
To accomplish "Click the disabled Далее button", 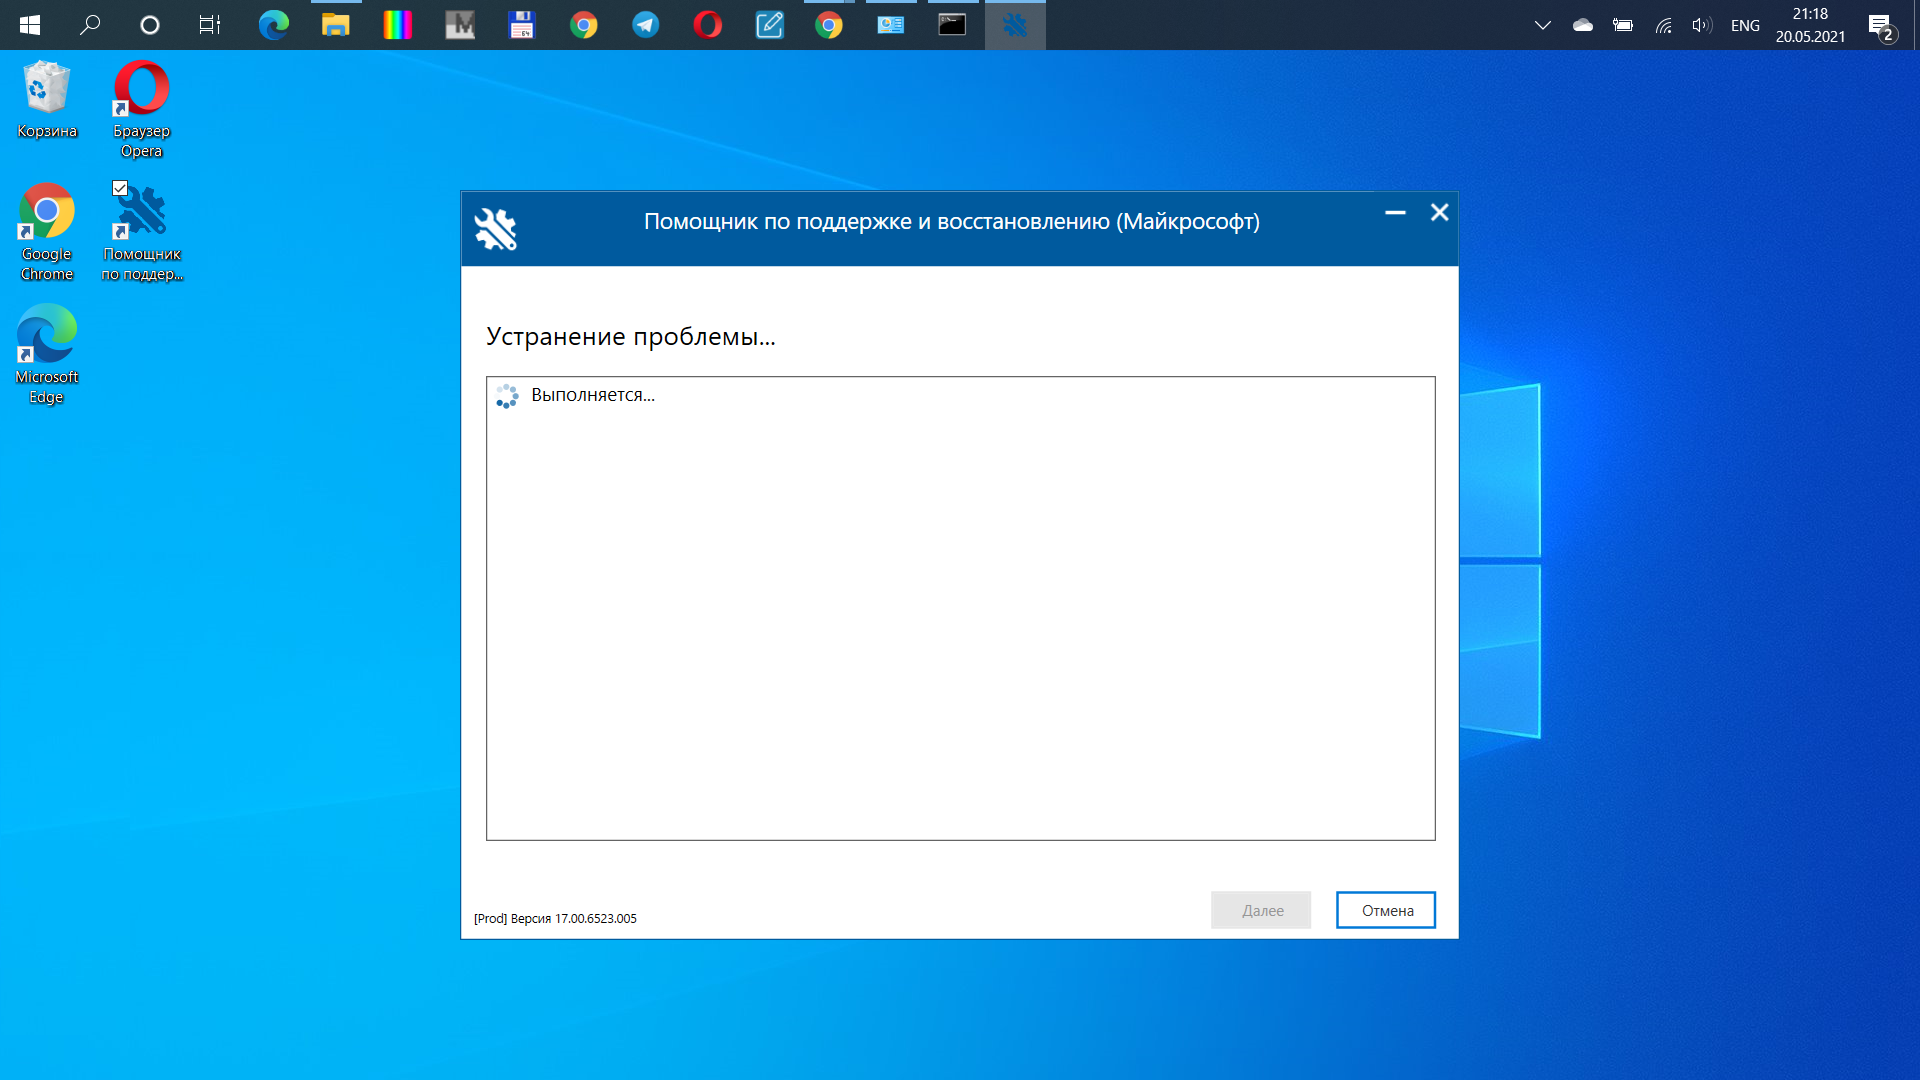I will (1261, 910).
